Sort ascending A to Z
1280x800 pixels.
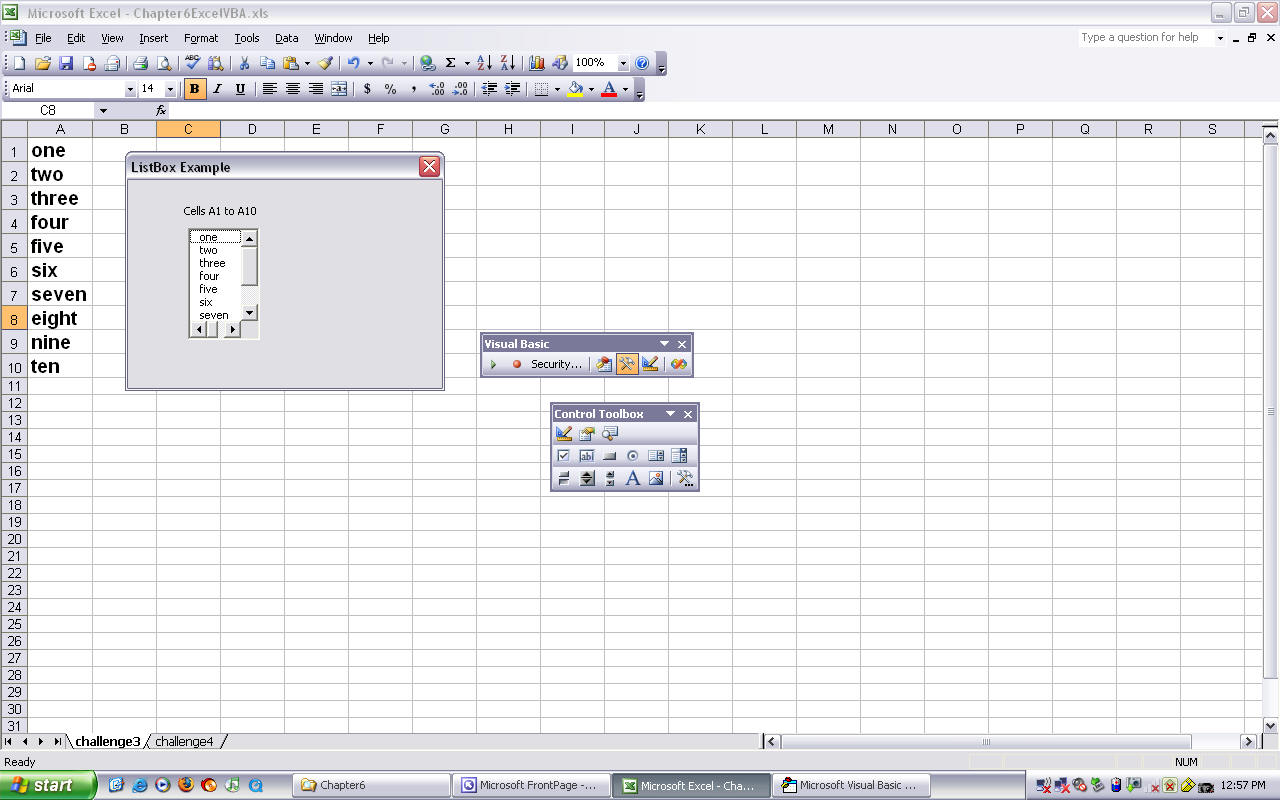pyautogui.click(x=485, y=63)
